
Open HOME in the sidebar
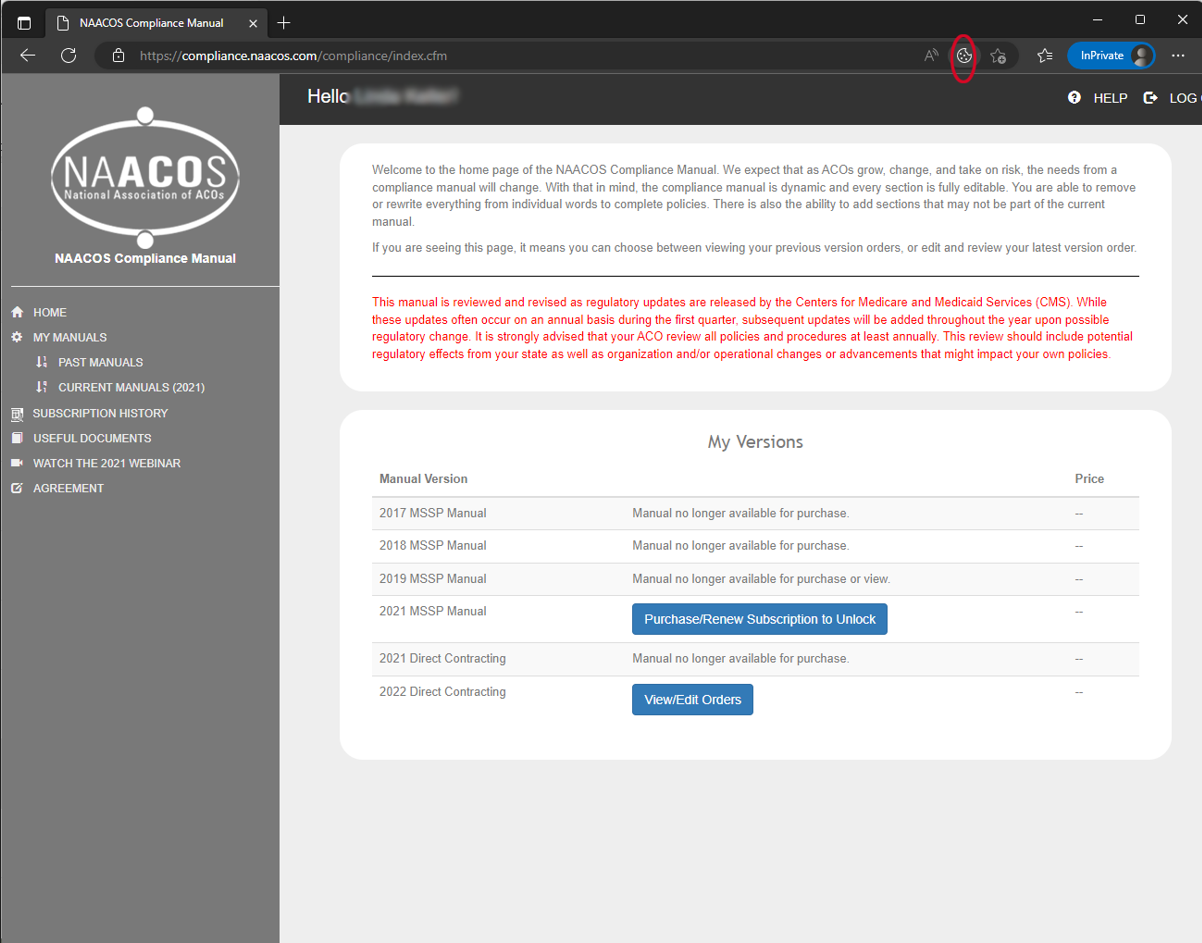coord(49,312)
